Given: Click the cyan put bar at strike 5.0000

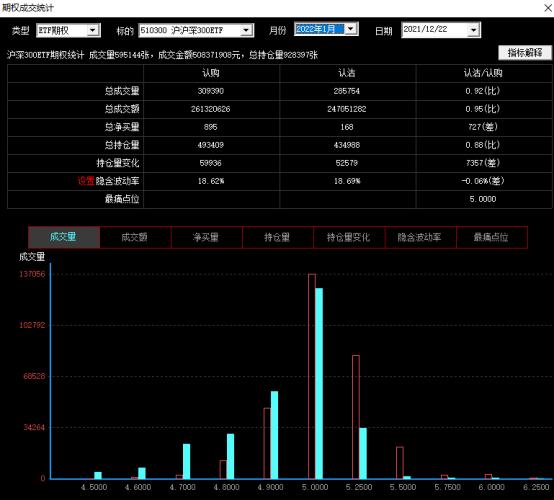Looking at the screenshot, I should (319, 383).
